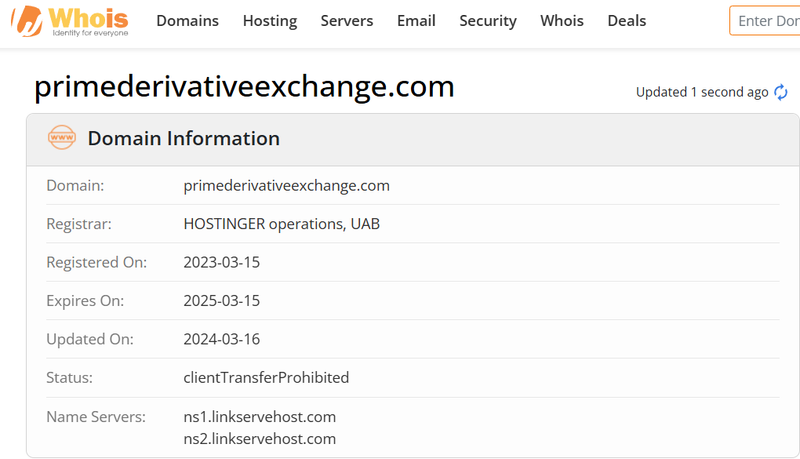Open the Servers menu

(347, 21)
